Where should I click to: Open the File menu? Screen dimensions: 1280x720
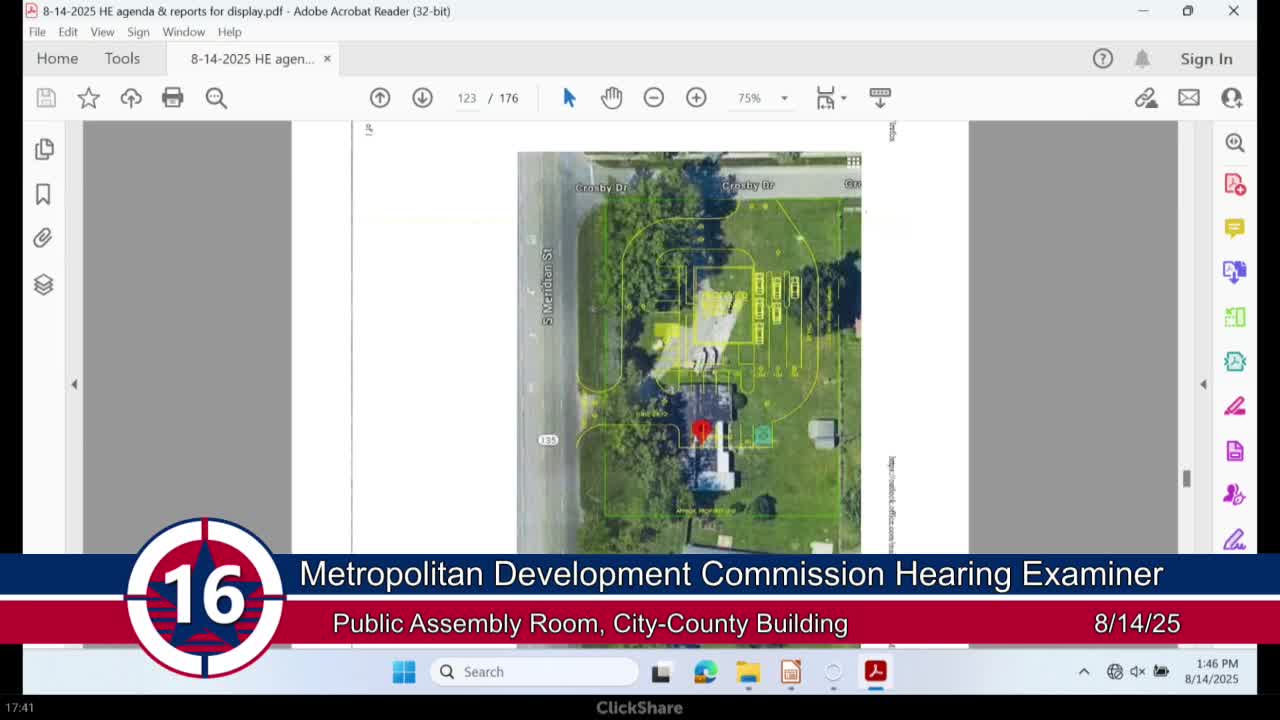[37, 32]
